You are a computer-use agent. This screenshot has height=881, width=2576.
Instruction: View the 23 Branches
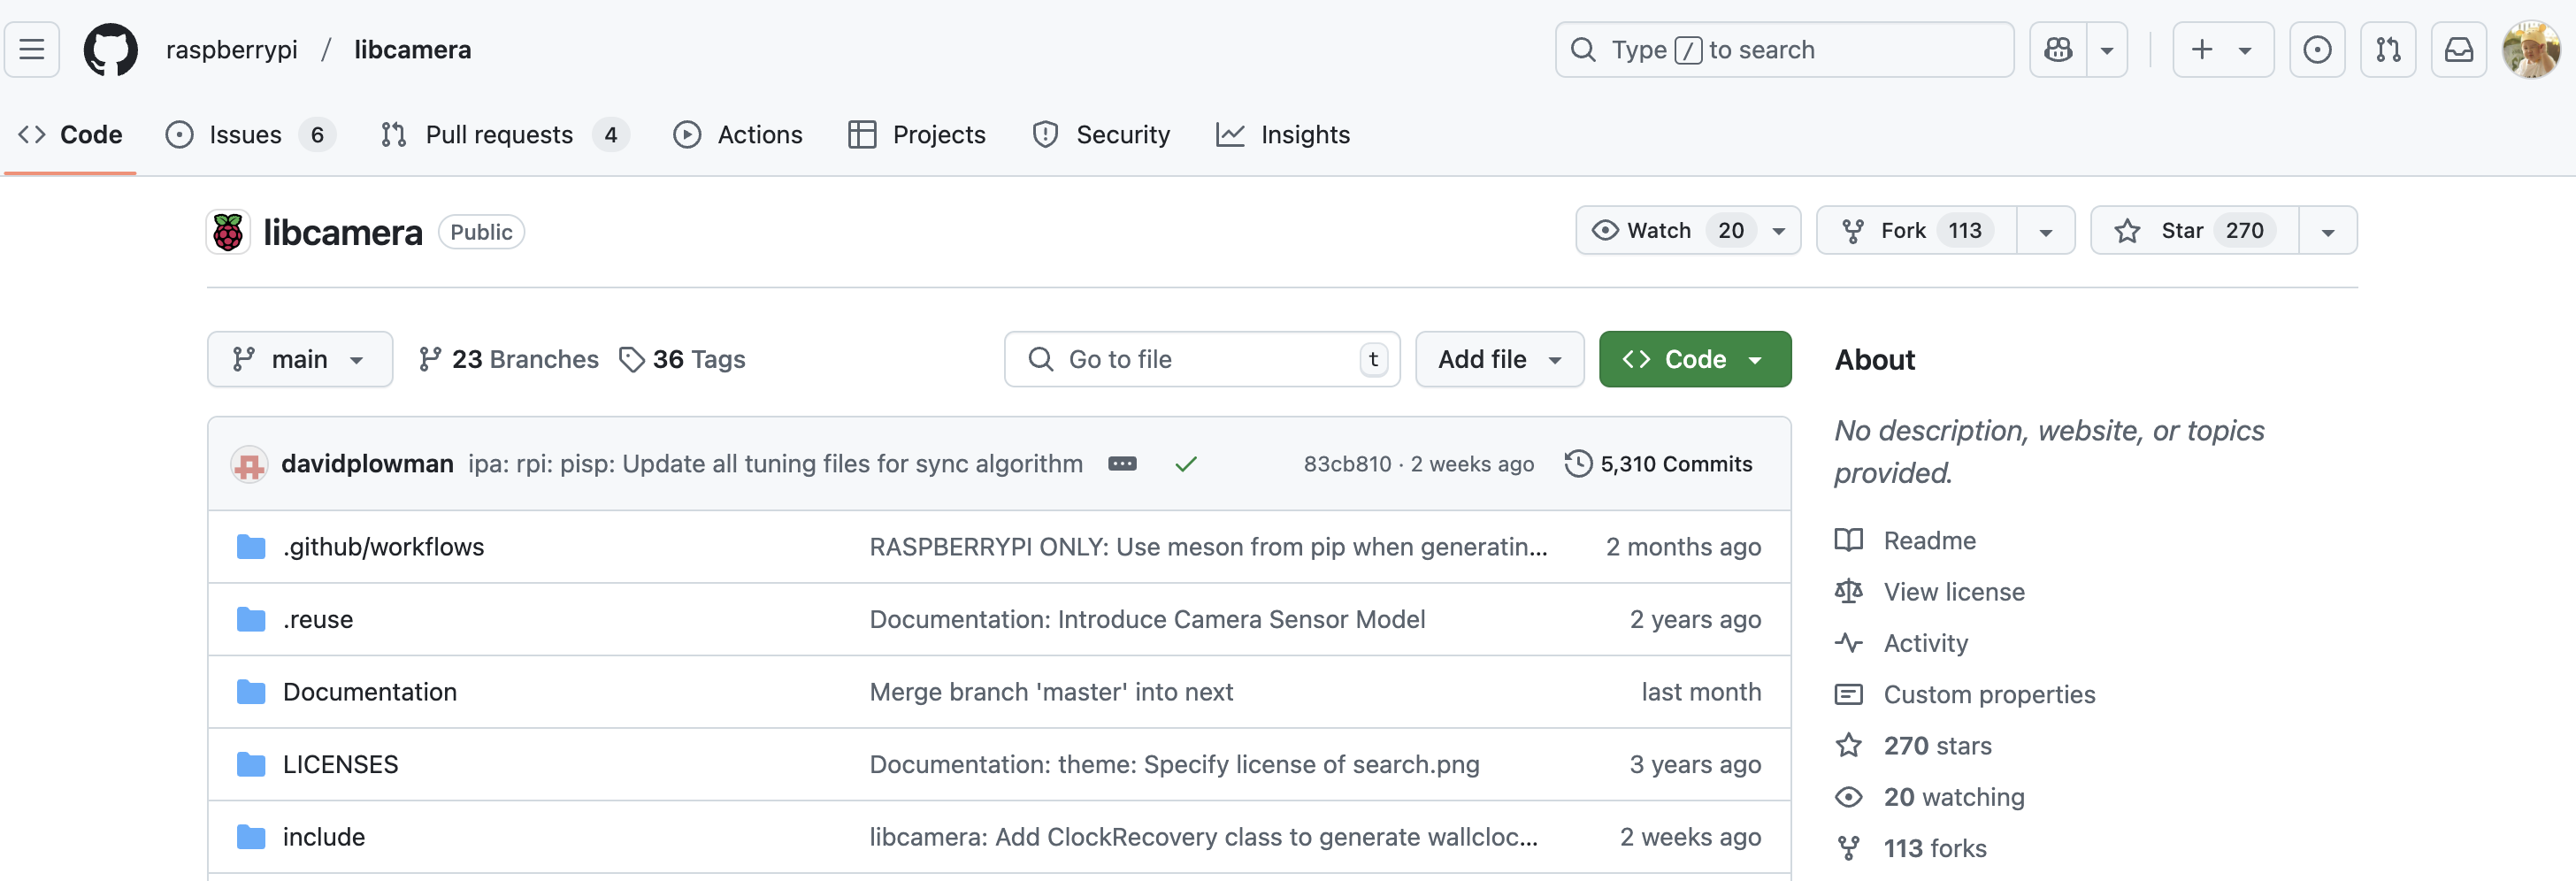508,359
